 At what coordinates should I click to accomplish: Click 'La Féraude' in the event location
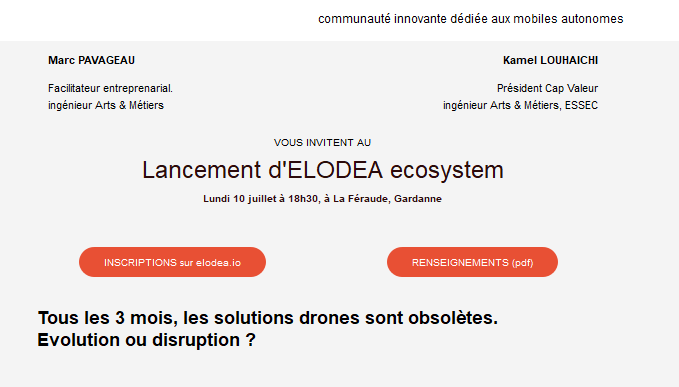(x=361, y=199)
